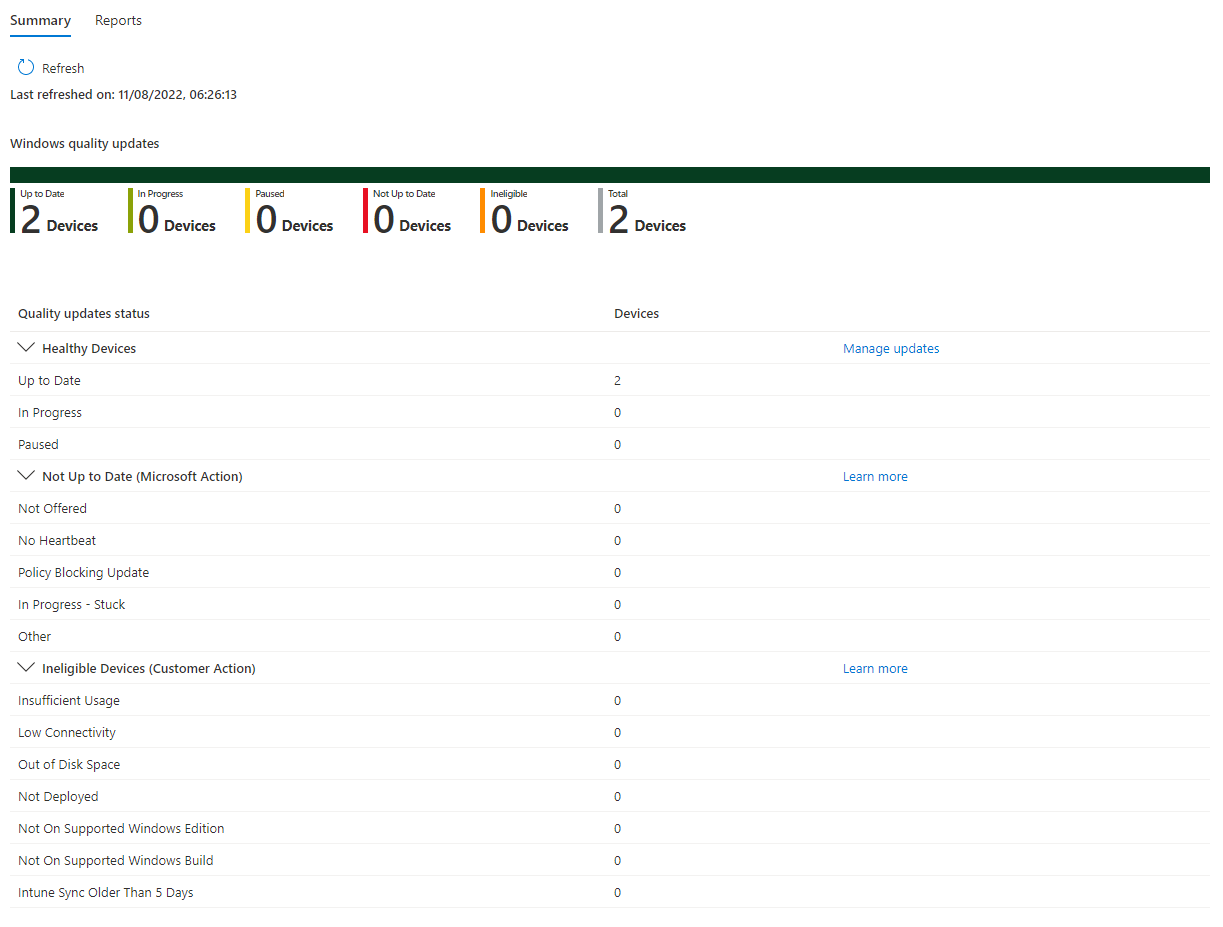1223x927 pixels.
Task: Collapse the Healthy Devices section
Action: pyautogui.click(x=26, y=347)
